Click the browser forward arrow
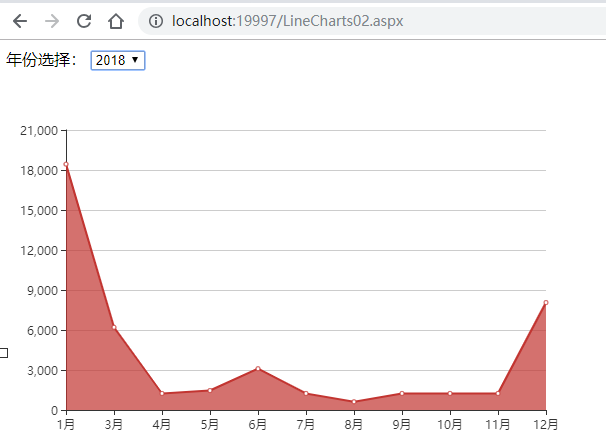Viewport: 606px width, 442px height. [x=52, y=21]
